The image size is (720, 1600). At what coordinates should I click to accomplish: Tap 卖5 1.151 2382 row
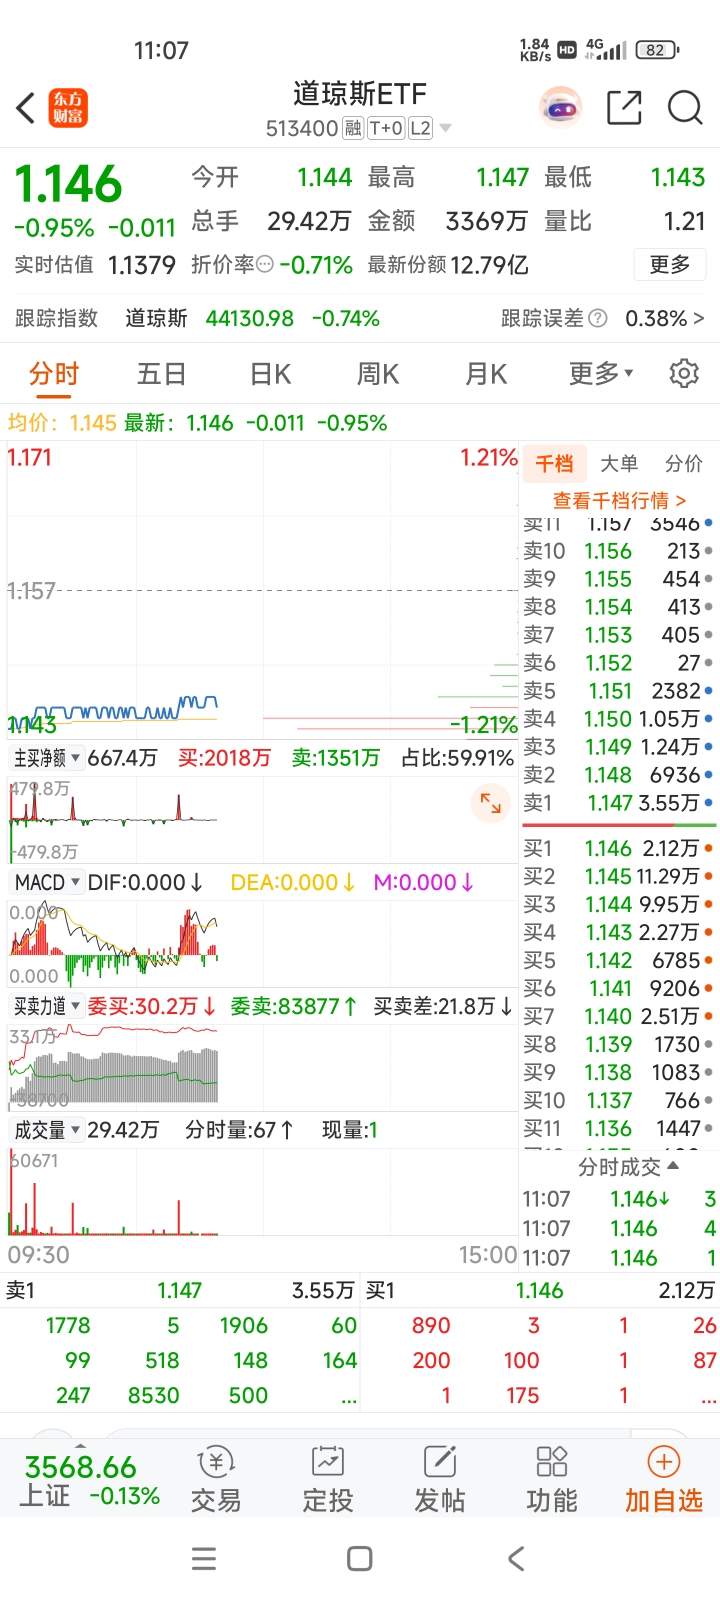(618, 691)
